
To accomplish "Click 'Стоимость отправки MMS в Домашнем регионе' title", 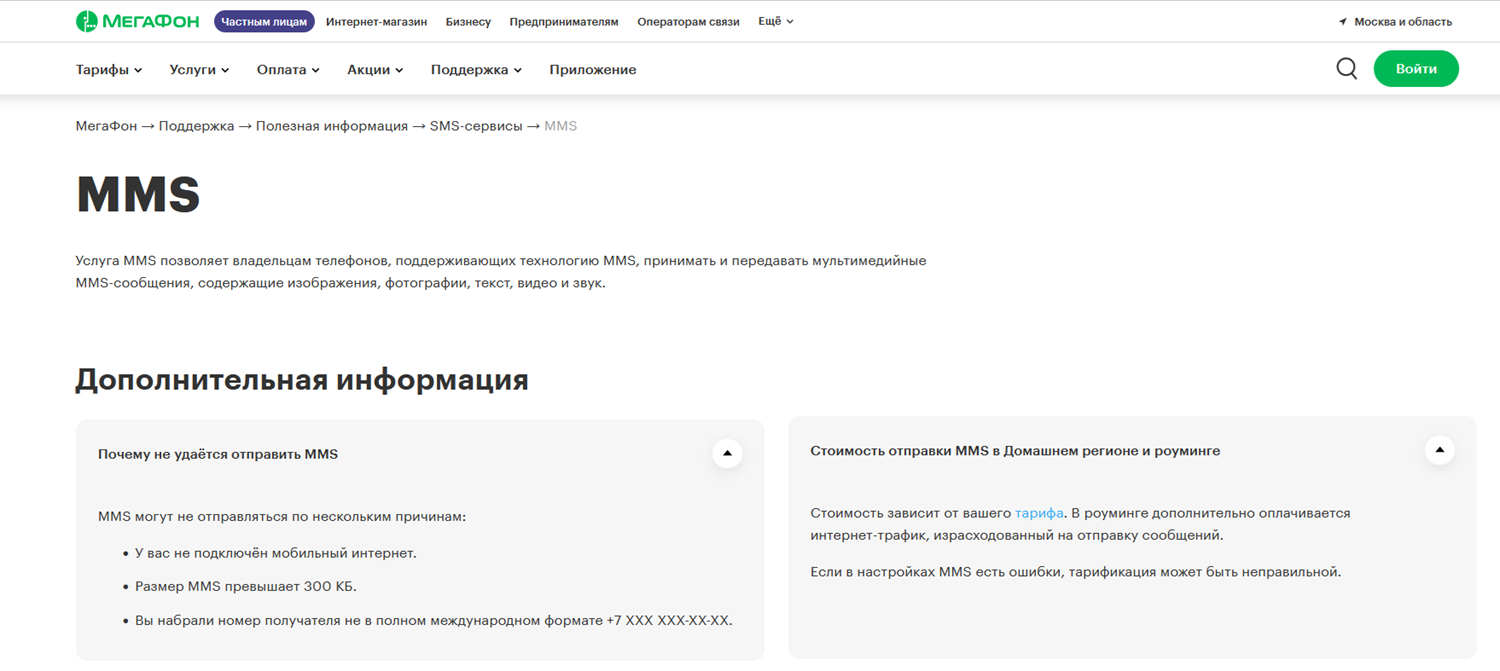I will pos(1015,451).
